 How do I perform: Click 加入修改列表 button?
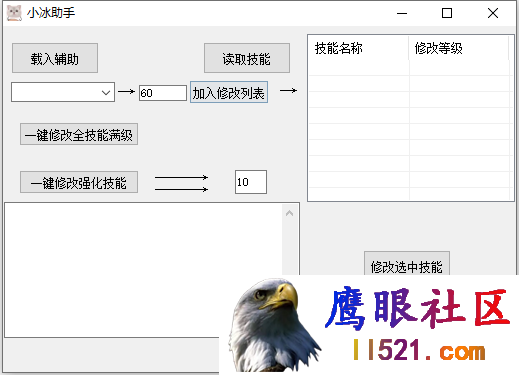point(229,92)
